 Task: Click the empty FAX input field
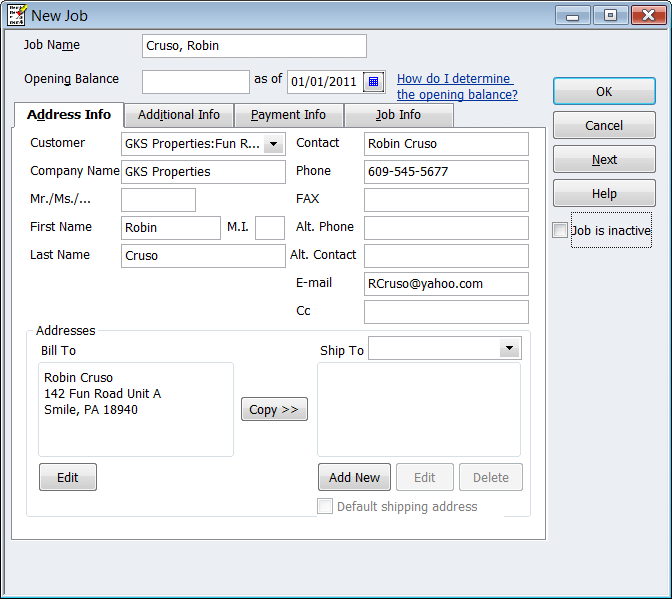click(x=446, y=200)
